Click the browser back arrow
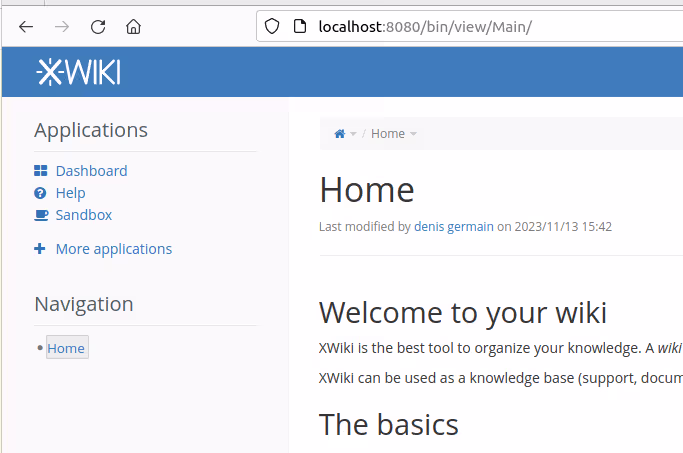This screenshot has height=453, width=683. (26, 27)
